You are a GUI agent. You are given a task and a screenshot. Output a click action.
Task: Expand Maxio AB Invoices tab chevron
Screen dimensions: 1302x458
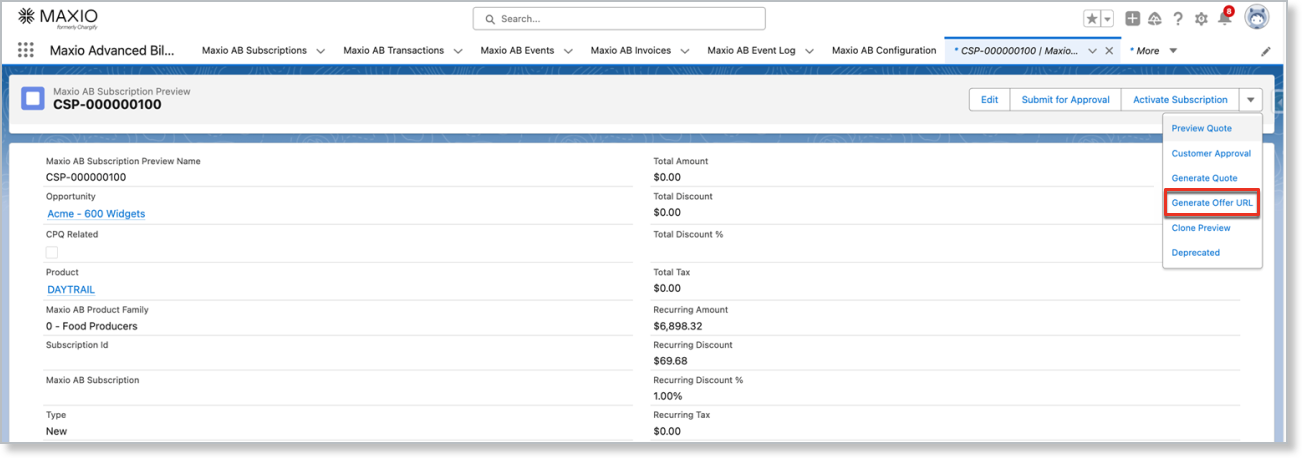(x=684, y=51)
